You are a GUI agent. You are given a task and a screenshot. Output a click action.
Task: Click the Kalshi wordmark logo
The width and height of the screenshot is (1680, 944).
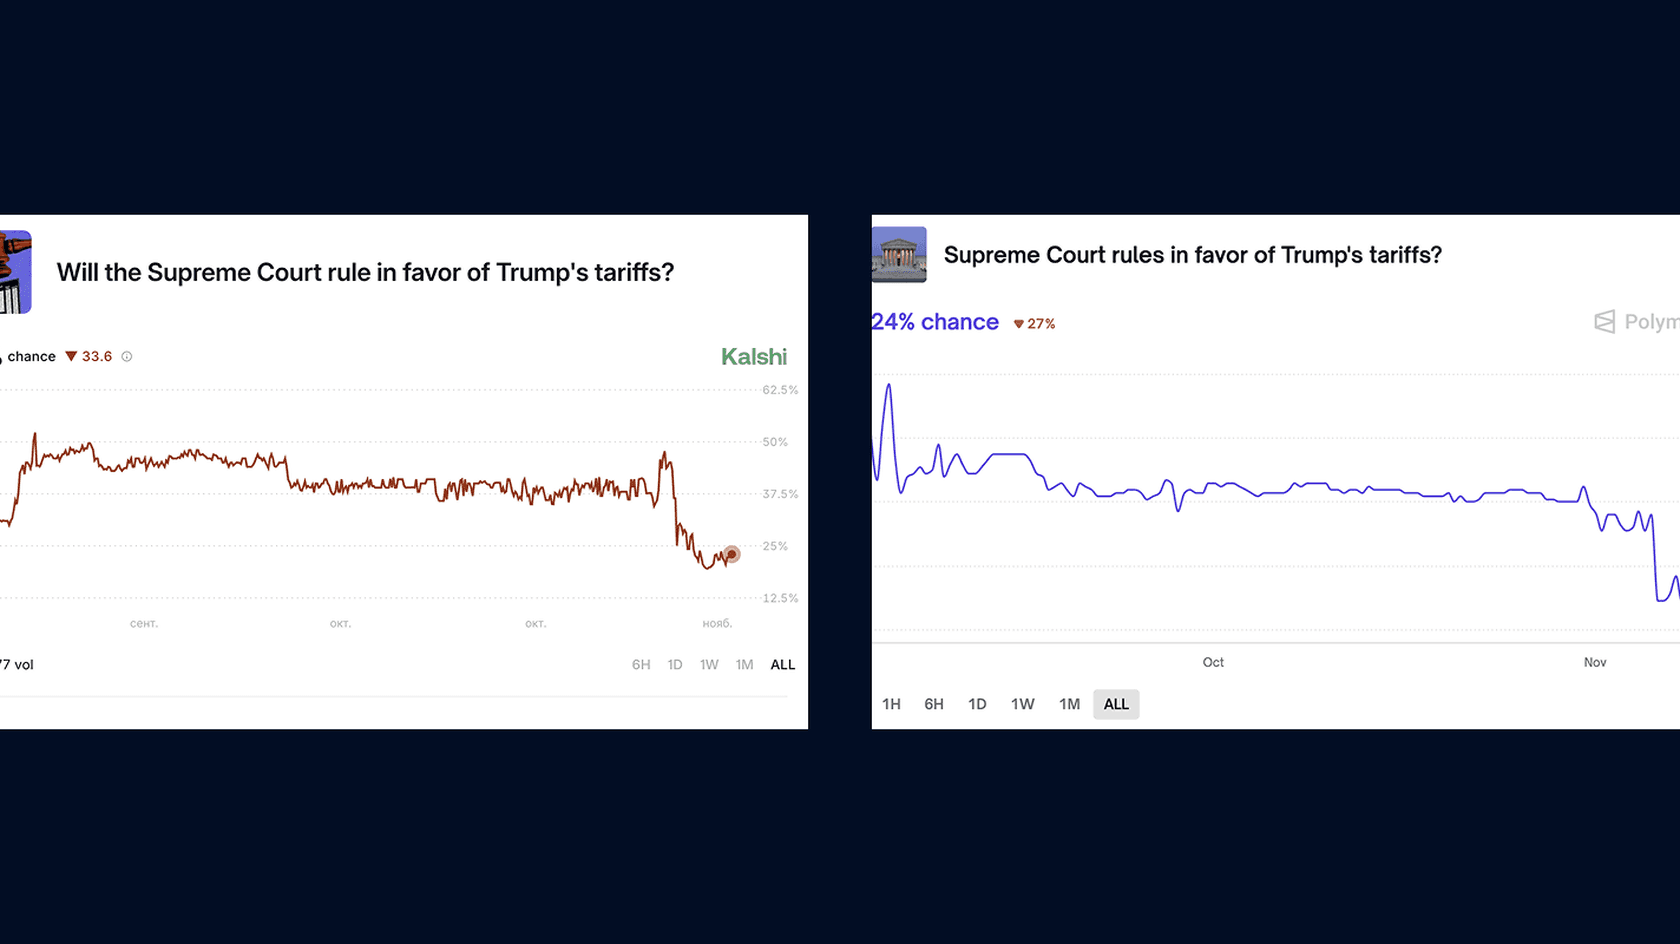click(x=754, y=356)
